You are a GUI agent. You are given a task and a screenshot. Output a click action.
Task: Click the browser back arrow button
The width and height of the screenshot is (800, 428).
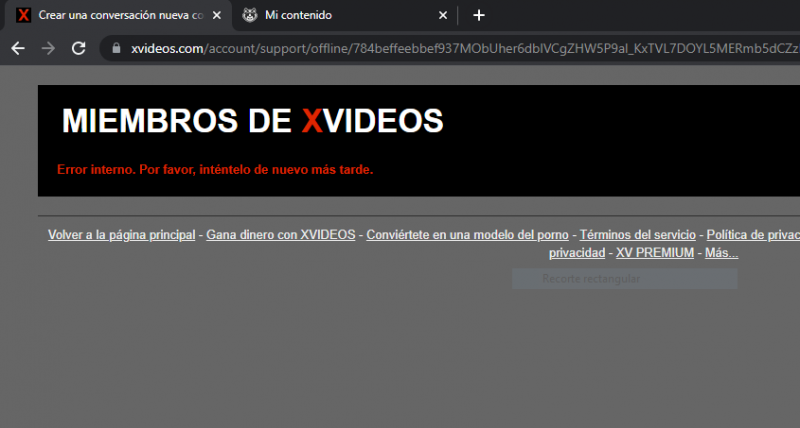tap(16, 48)
